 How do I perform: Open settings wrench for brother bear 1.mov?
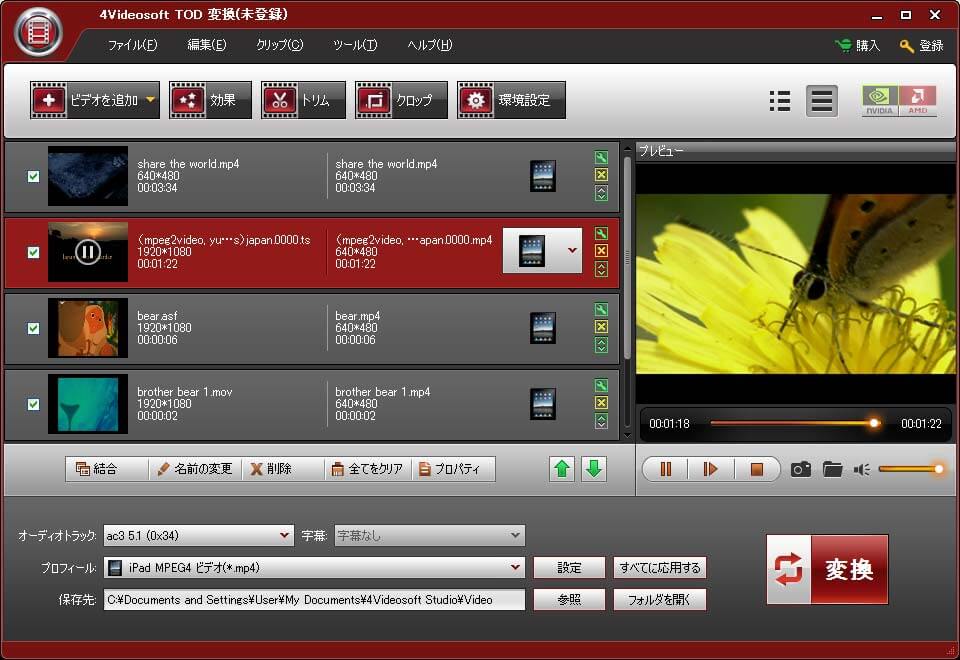[x=601, y=385]
